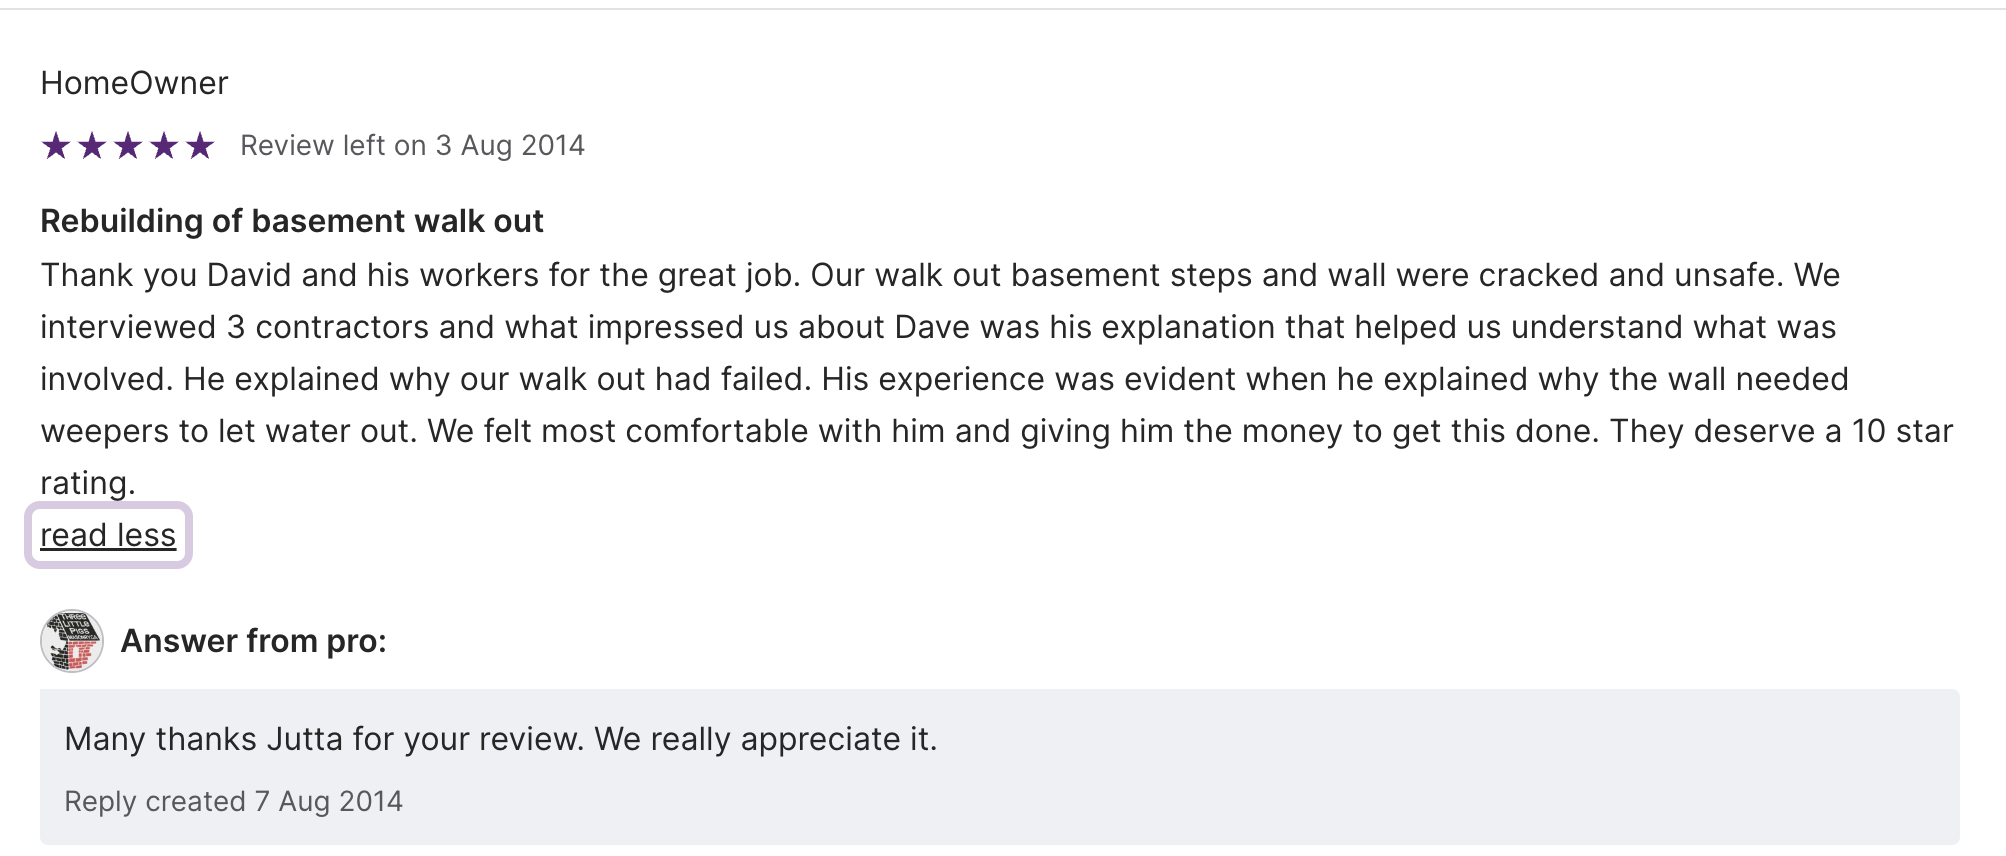
Task: Click the second purple rating star
Action: coord(92,146)
